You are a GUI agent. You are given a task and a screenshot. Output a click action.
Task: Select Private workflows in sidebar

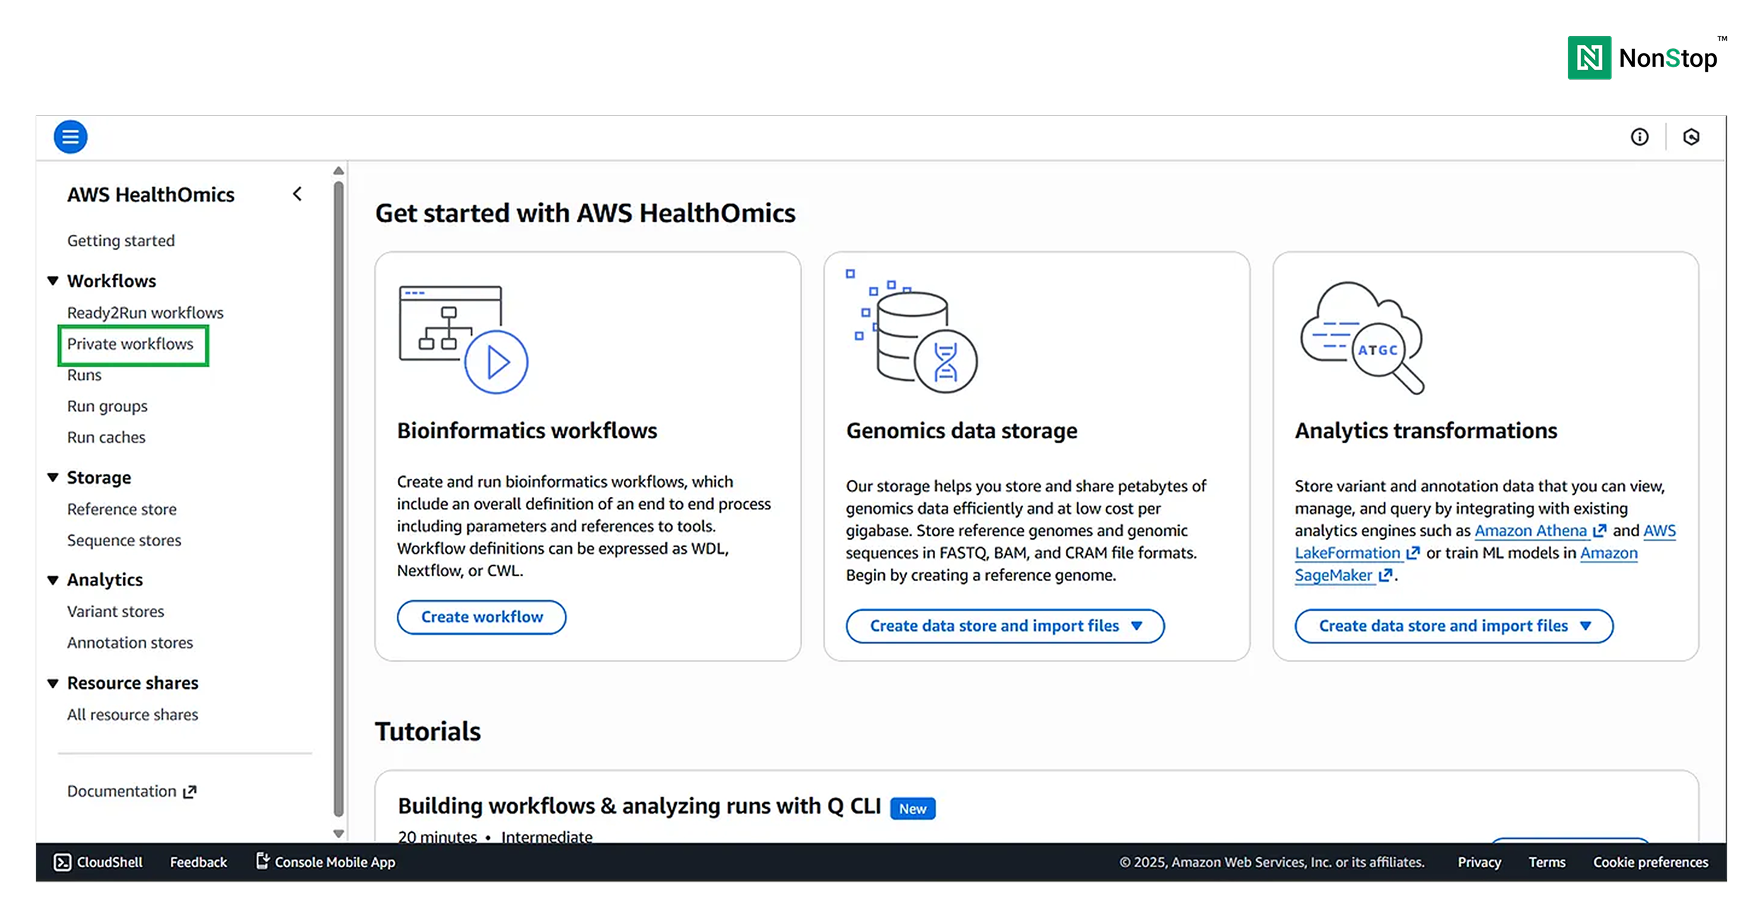[130, 344]
